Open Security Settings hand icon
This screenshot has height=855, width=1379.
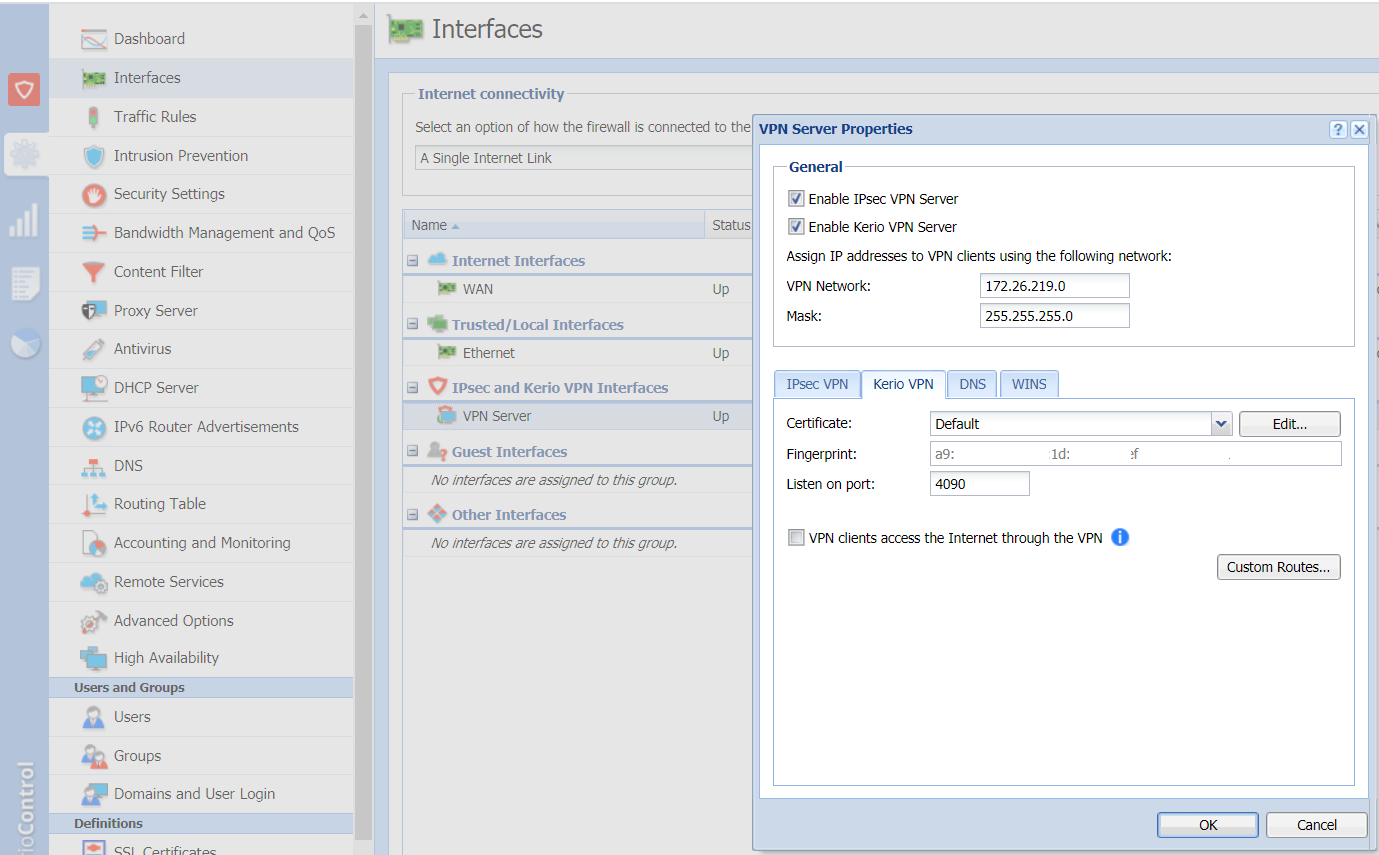[94, 194]
